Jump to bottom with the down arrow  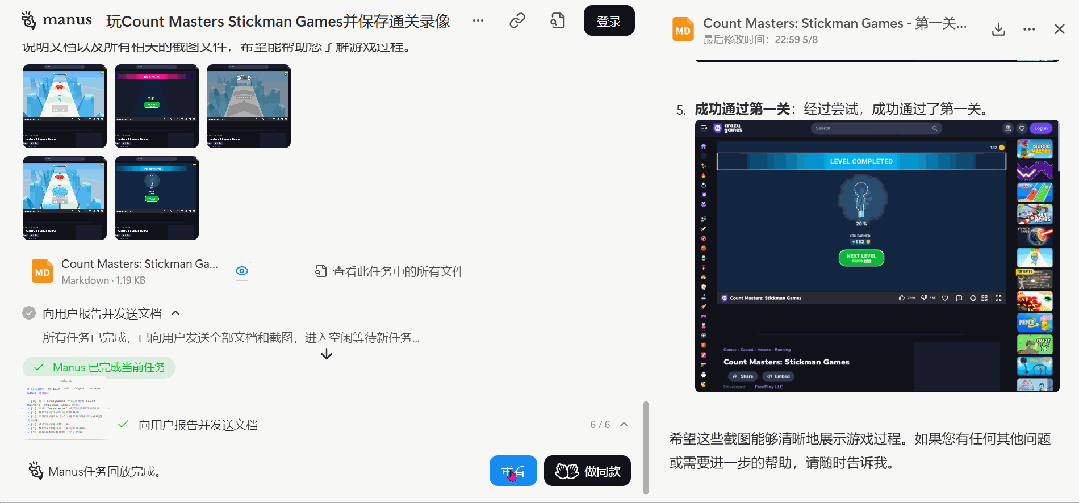point(327,353)
